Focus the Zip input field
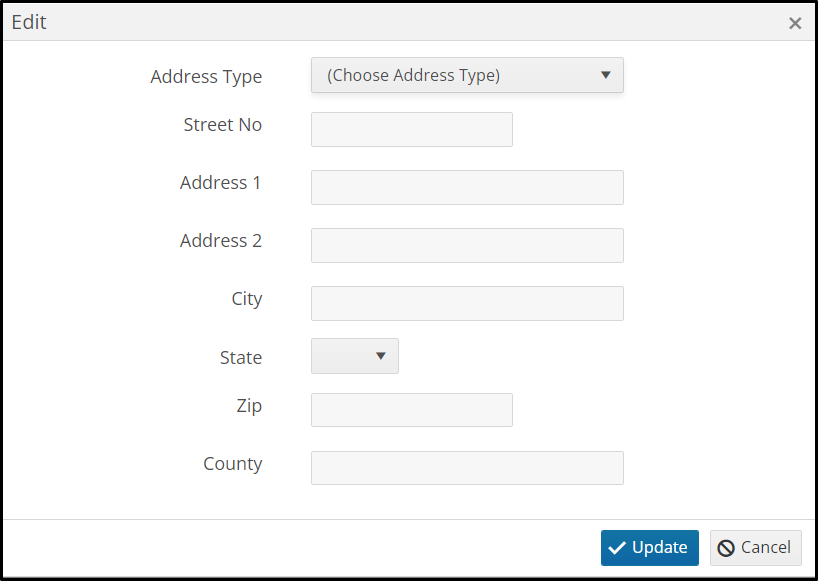This screenshot has width=818, height=581. tap(412, 410)
